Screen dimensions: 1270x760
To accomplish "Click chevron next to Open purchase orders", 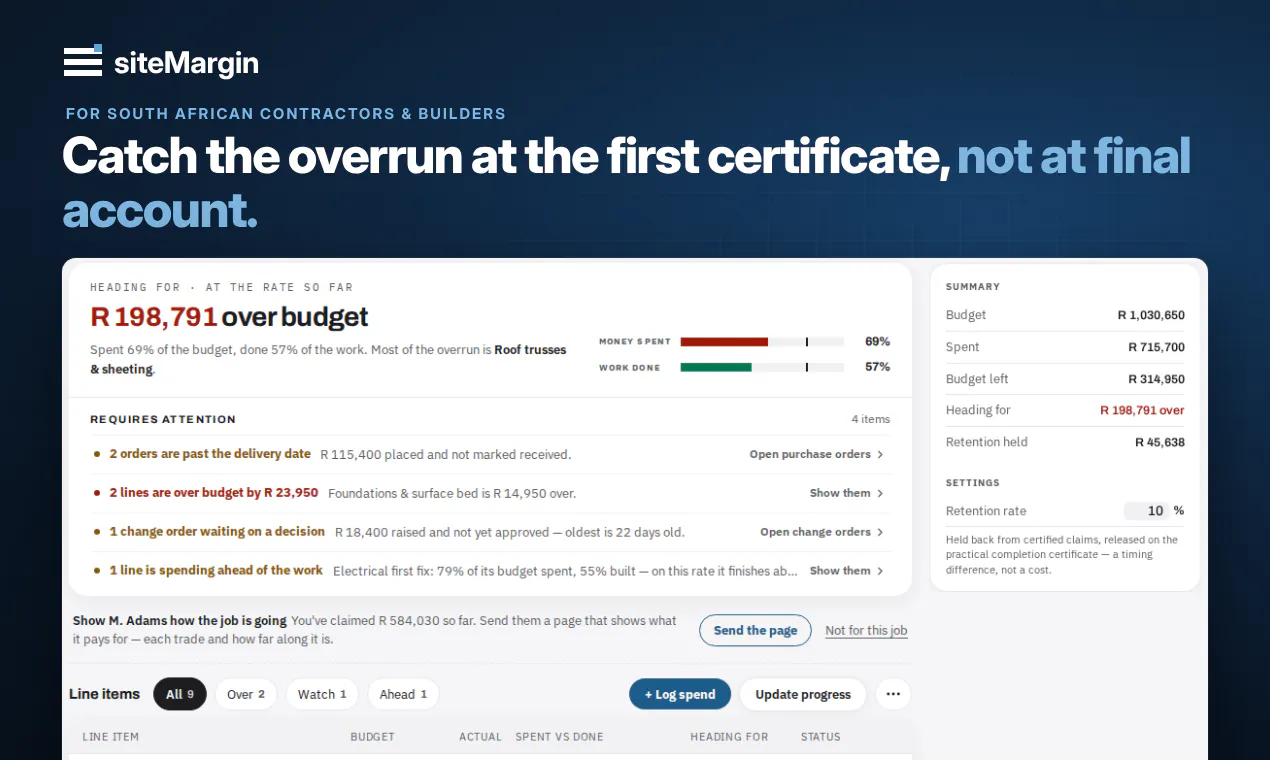I will [x=880, y=454].
